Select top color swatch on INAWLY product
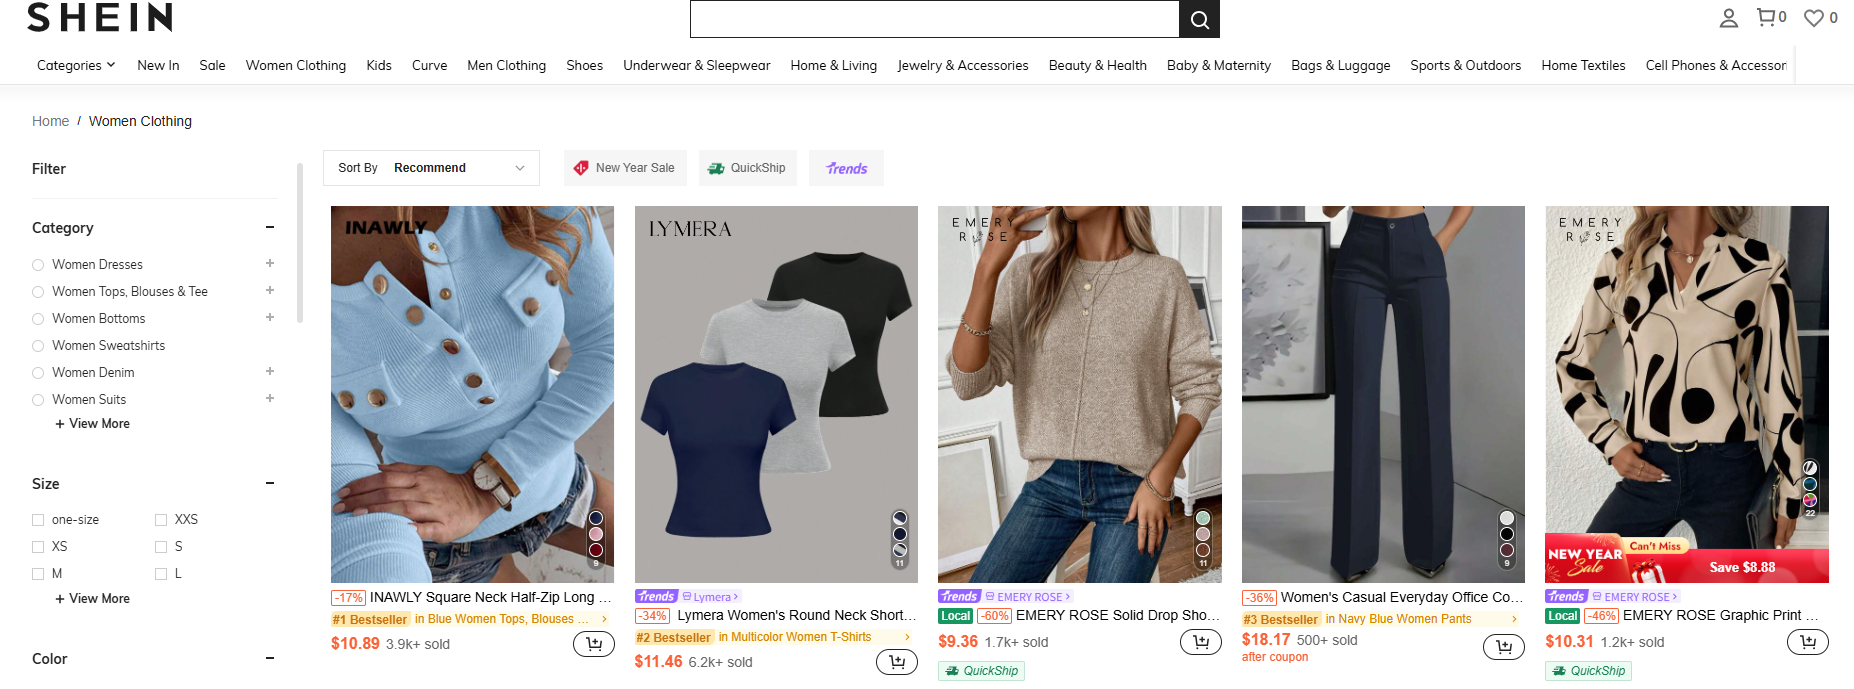The image size is (1854, 689). [596, 518]
